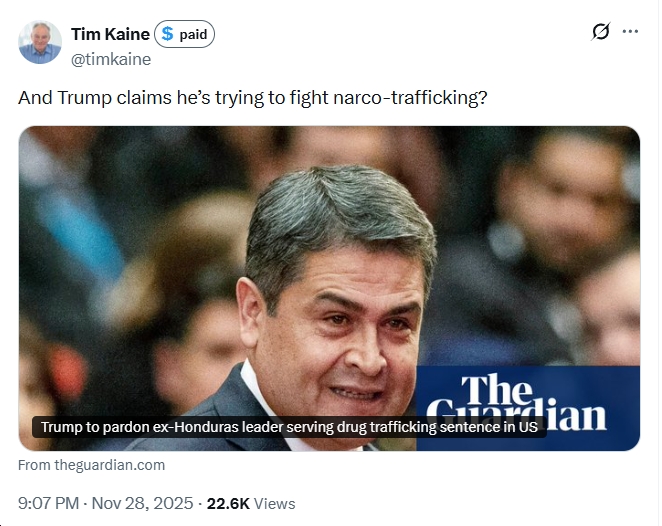Viewport: 662px width, 526px height.
Task: Click the "Views" label
Action: coord(274,503)
